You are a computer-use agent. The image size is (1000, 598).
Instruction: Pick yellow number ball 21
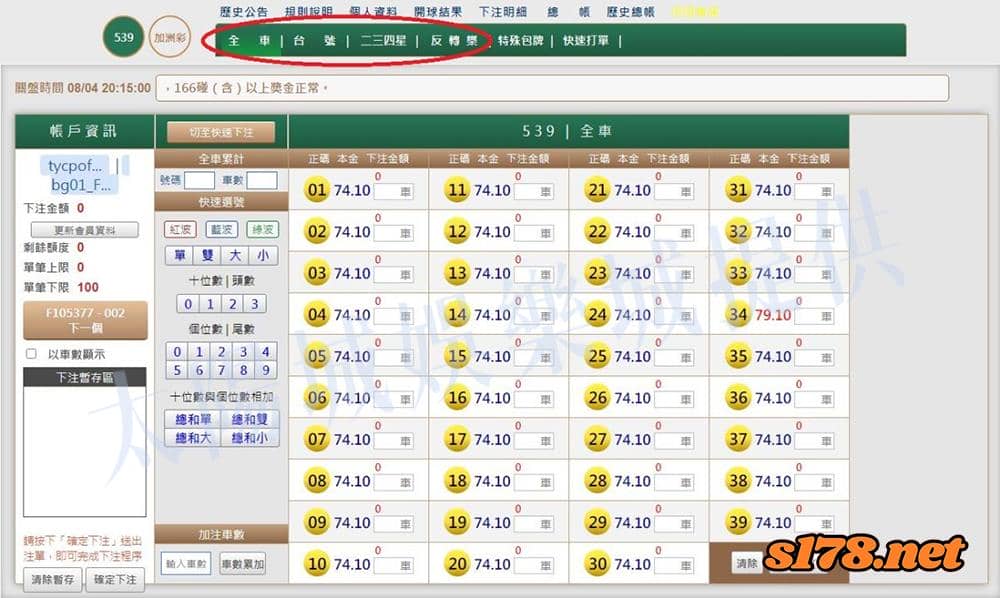coord(597,190)
